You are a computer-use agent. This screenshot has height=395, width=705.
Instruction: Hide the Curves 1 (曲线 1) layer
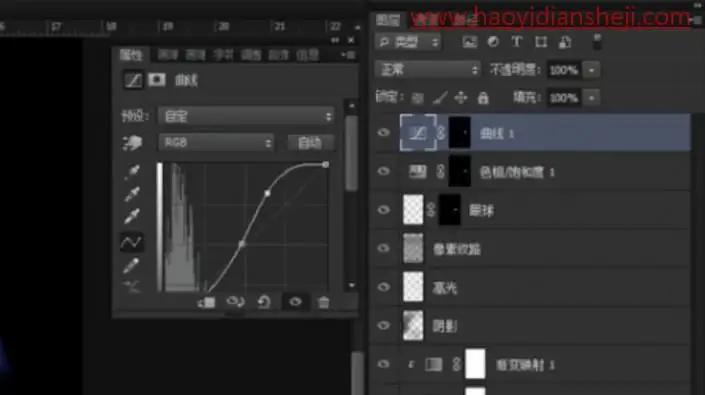click(x=383, y=133)
